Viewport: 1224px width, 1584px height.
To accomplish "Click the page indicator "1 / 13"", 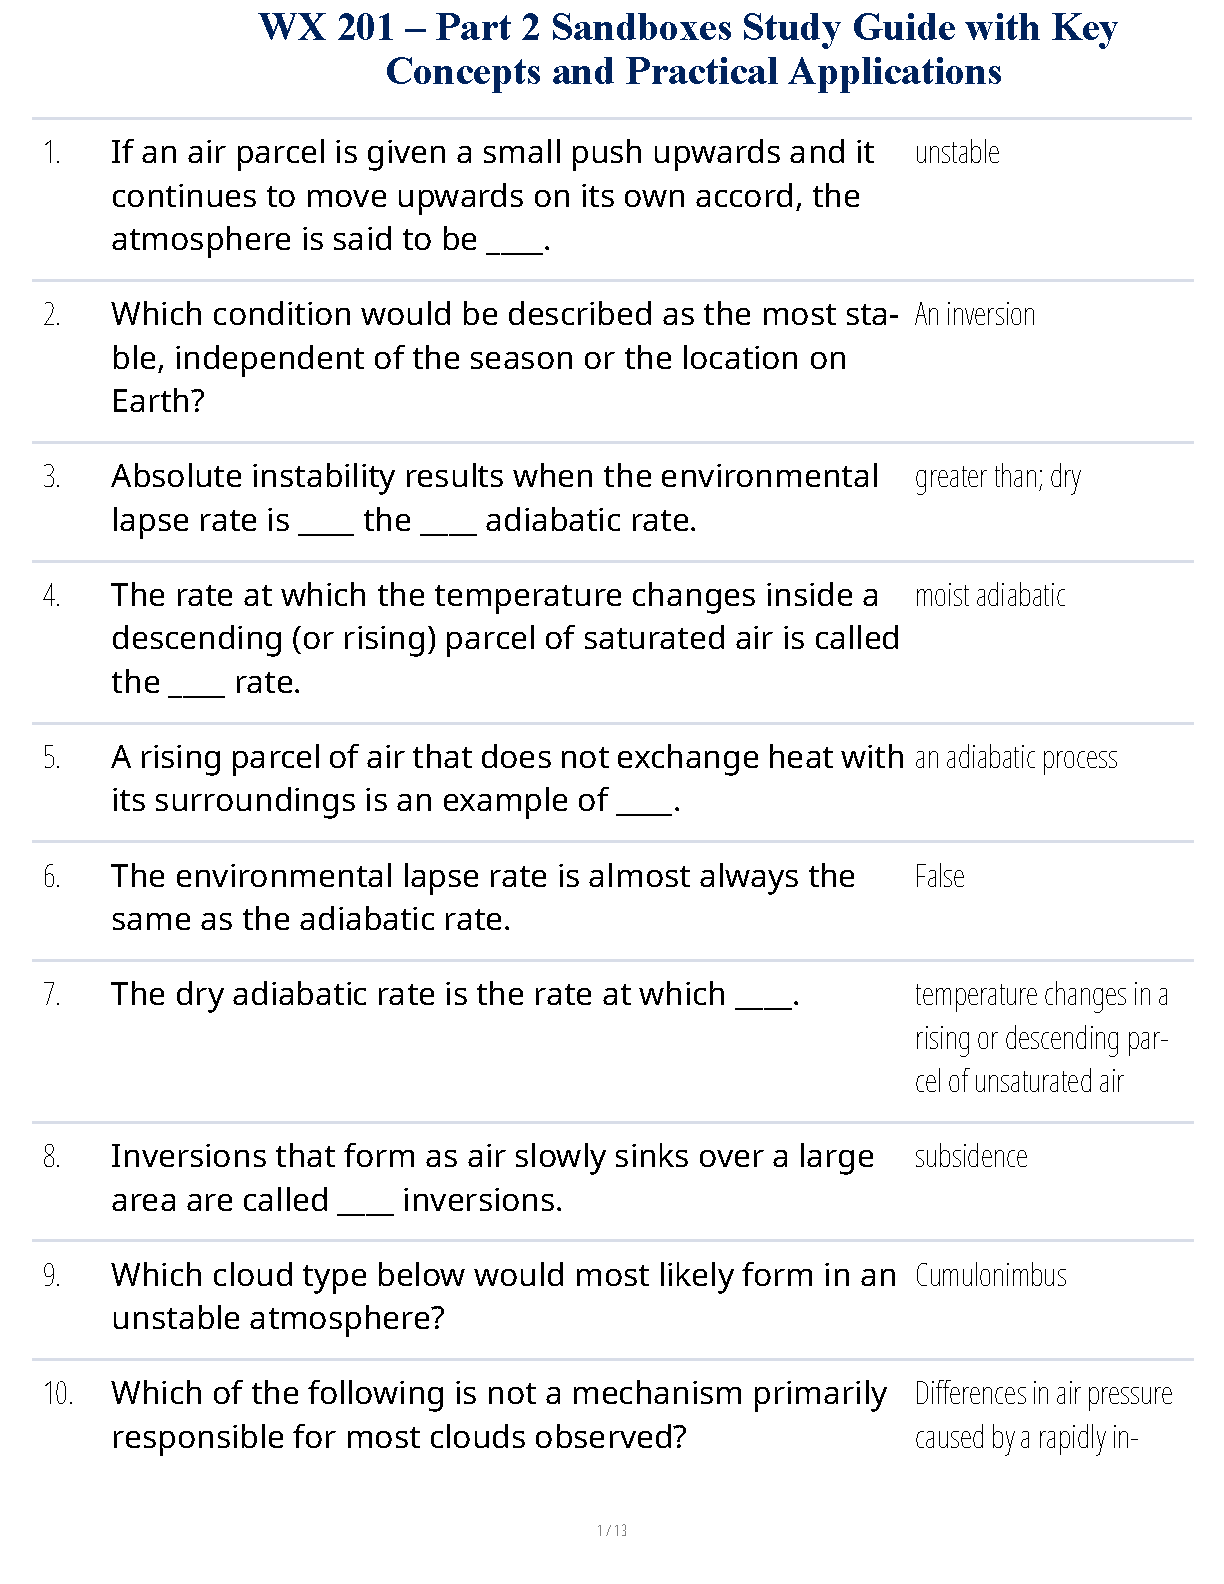I will click(x=612, y=1530).
